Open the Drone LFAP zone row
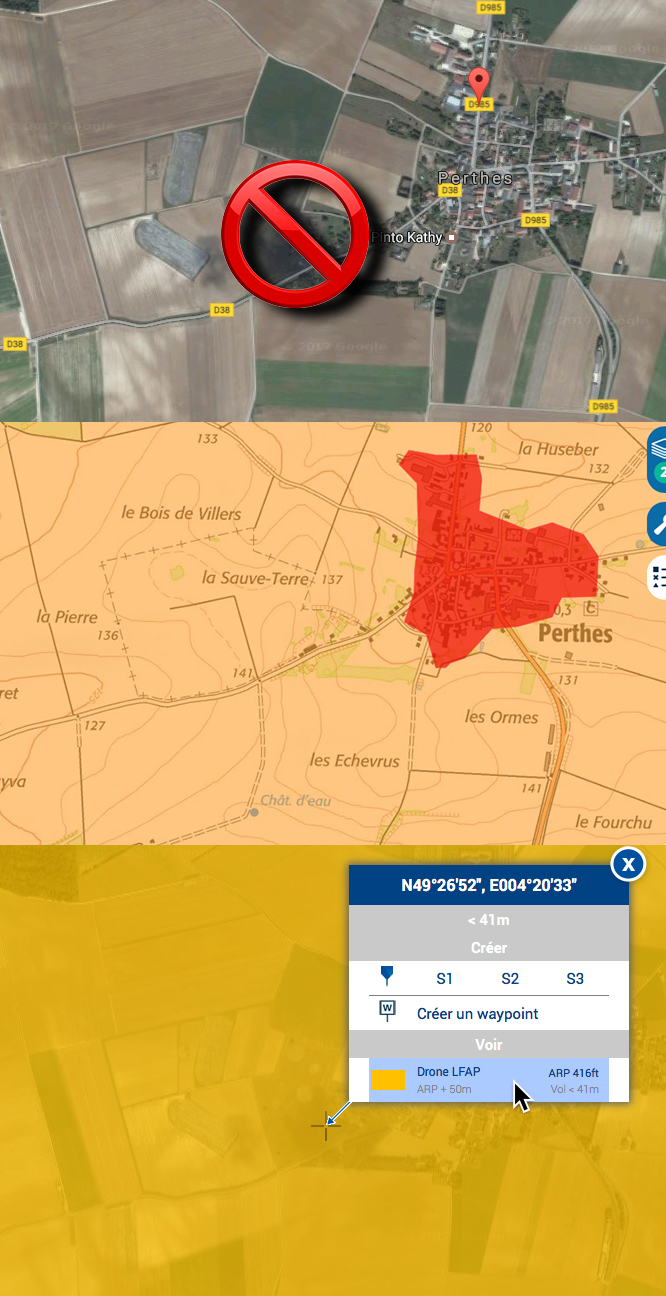The width and height of the screenshot is (666, 1296). point(489,1080)
